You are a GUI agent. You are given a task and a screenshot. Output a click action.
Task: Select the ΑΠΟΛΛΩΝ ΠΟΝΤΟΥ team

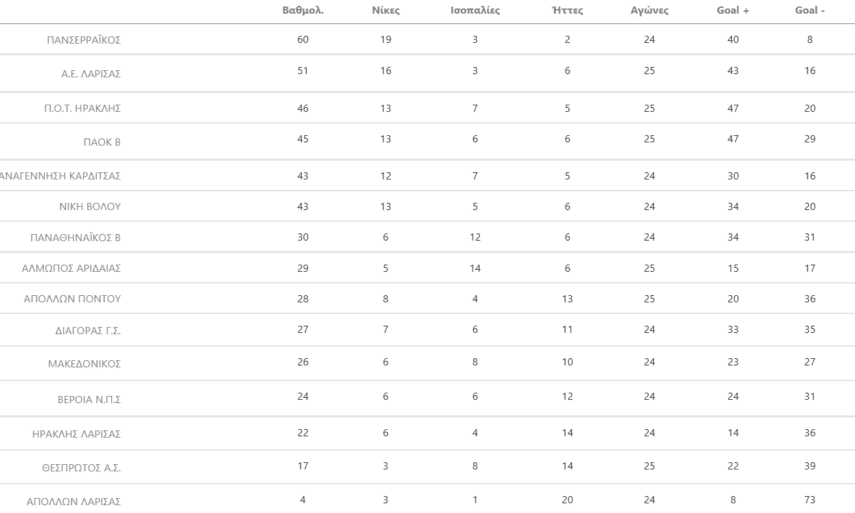point(72,299)
